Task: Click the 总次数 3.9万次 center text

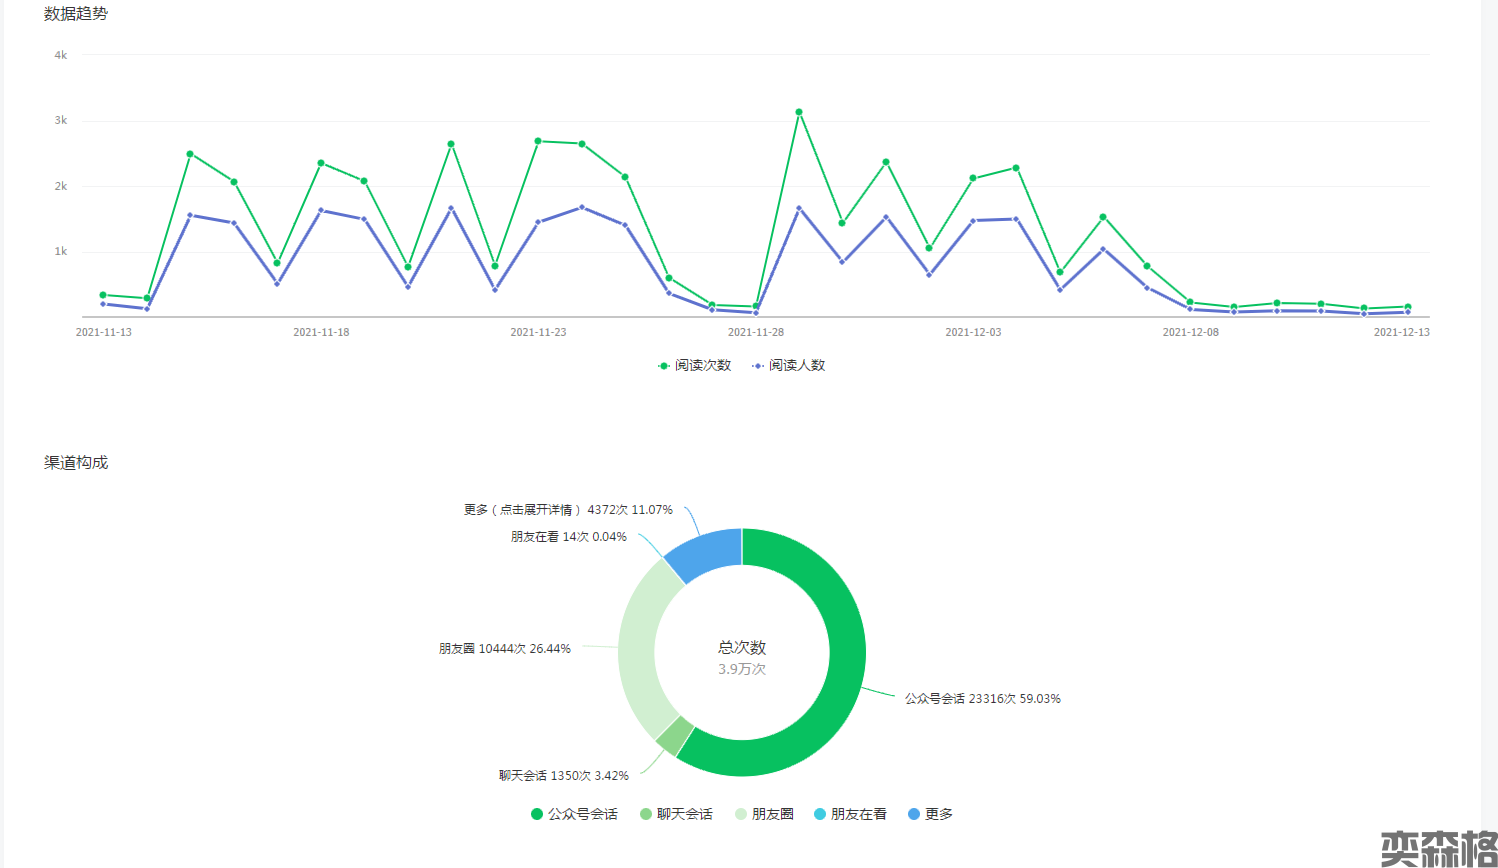Action: pyautogui.click(x=742, y=657)
